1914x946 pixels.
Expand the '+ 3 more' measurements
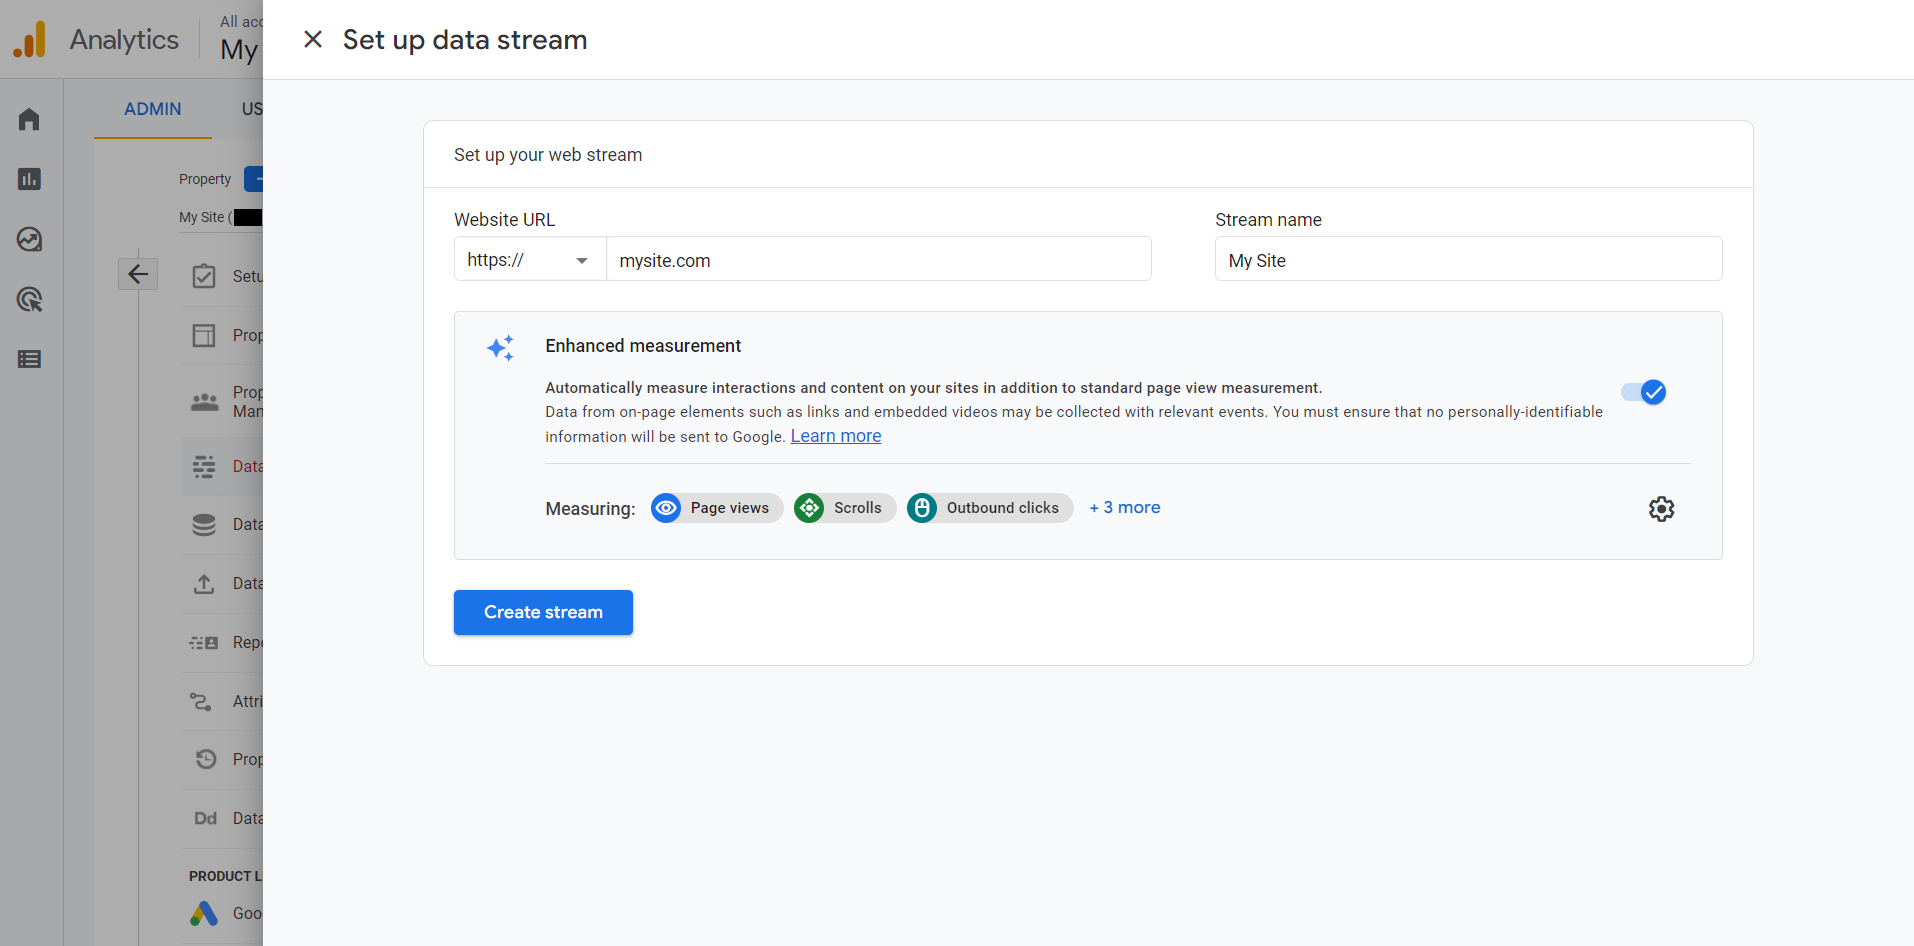(1125, 508)
